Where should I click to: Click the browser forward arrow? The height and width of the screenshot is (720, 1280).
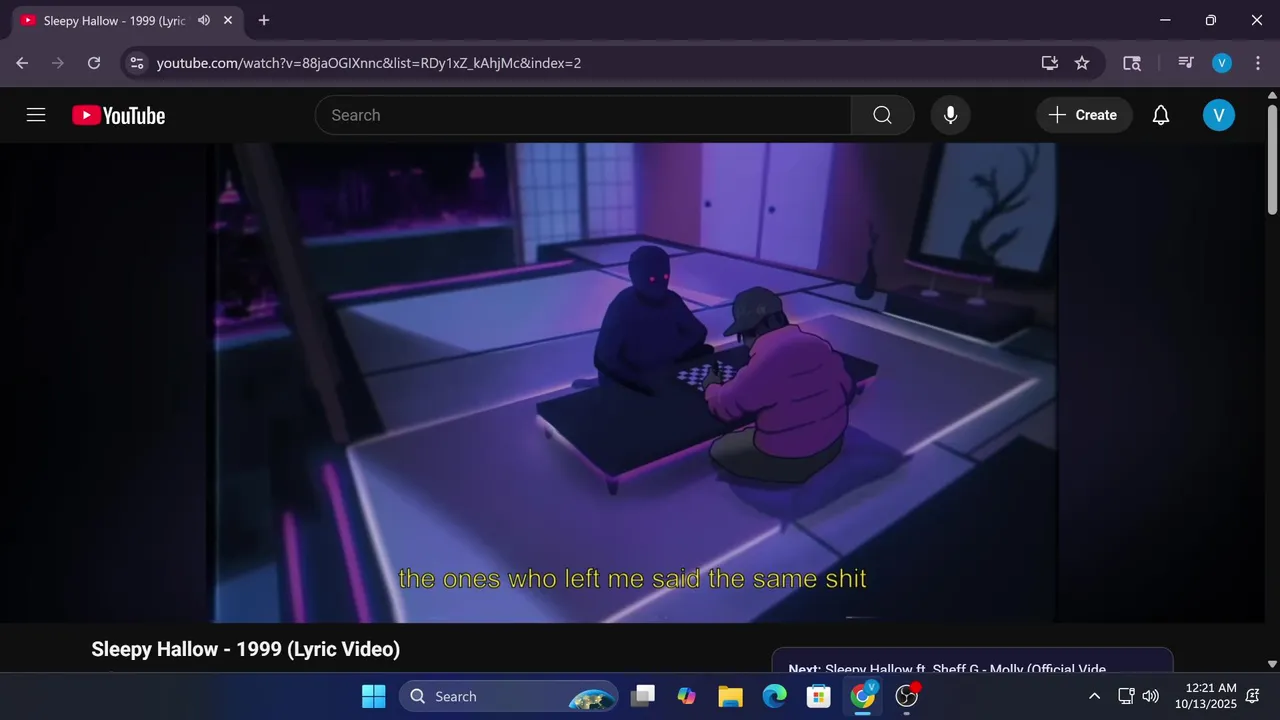click(x=58, y=63)
